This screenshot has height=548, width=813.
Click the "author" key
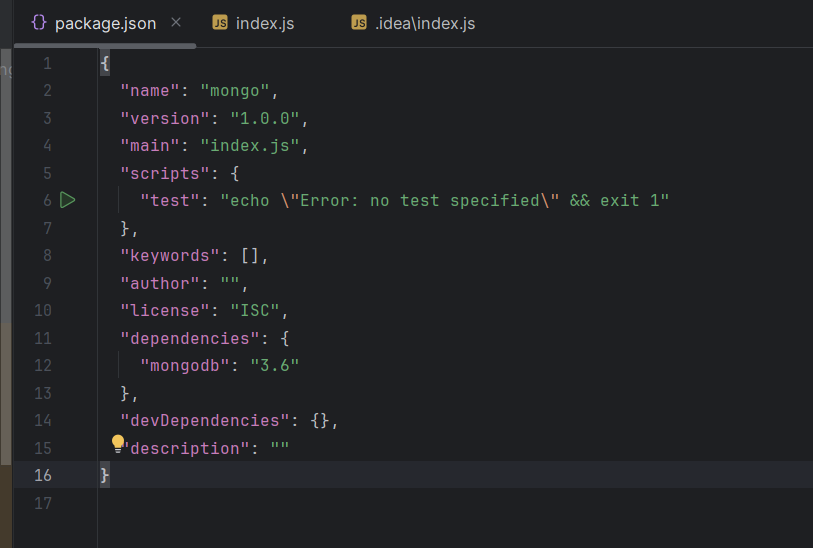tap(160, 283)
